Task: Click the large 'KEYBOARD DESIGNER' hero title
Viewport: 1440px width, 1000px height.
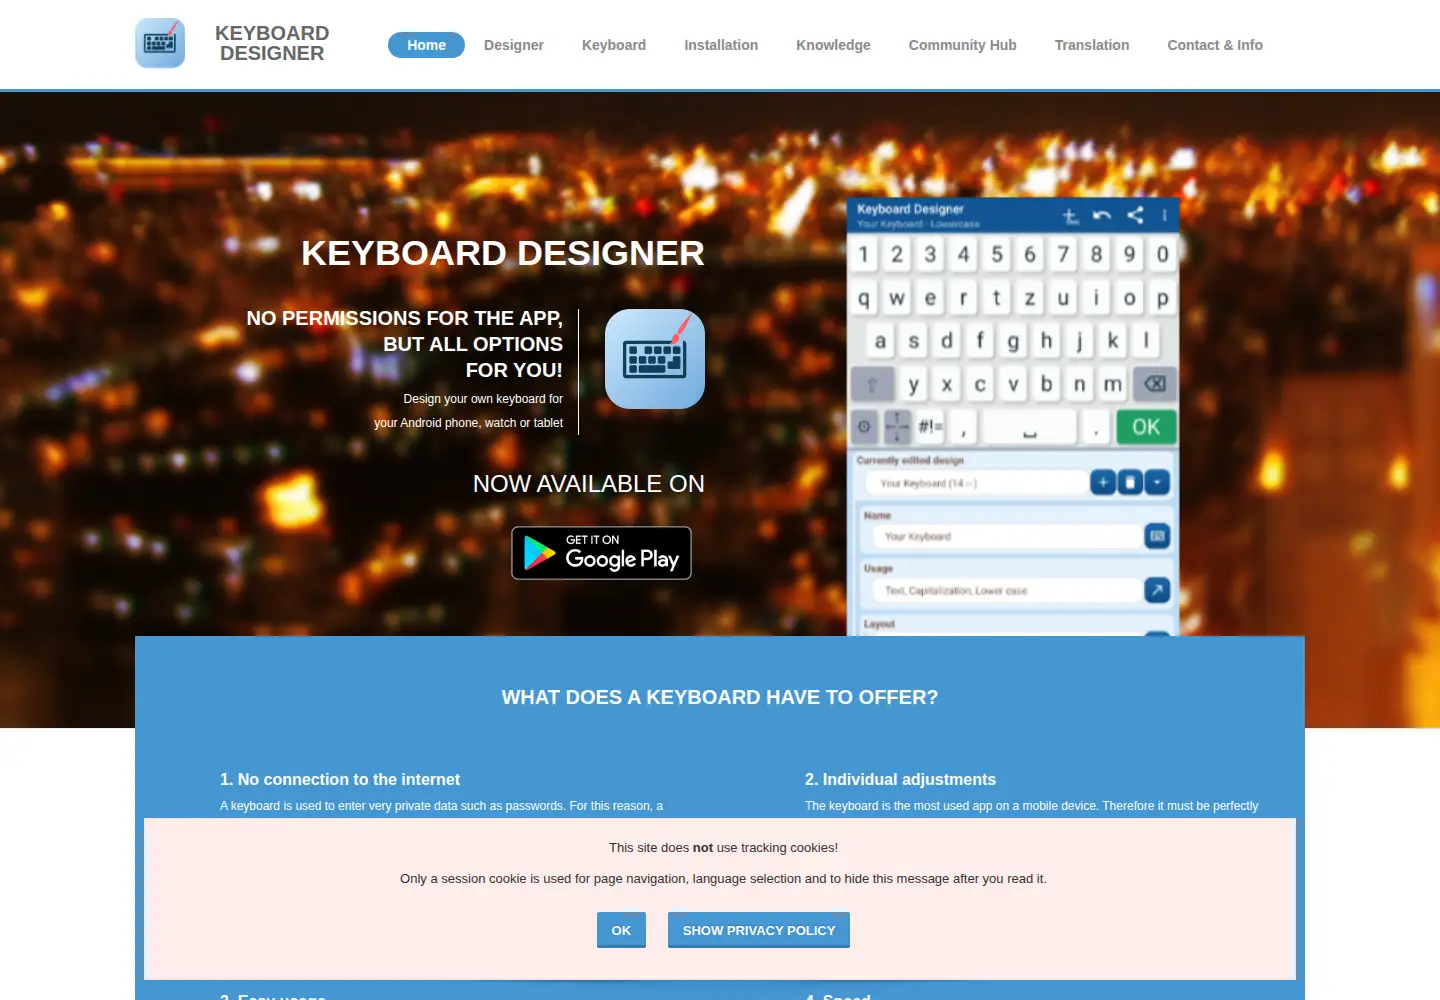Action: [x=503, y=253]
